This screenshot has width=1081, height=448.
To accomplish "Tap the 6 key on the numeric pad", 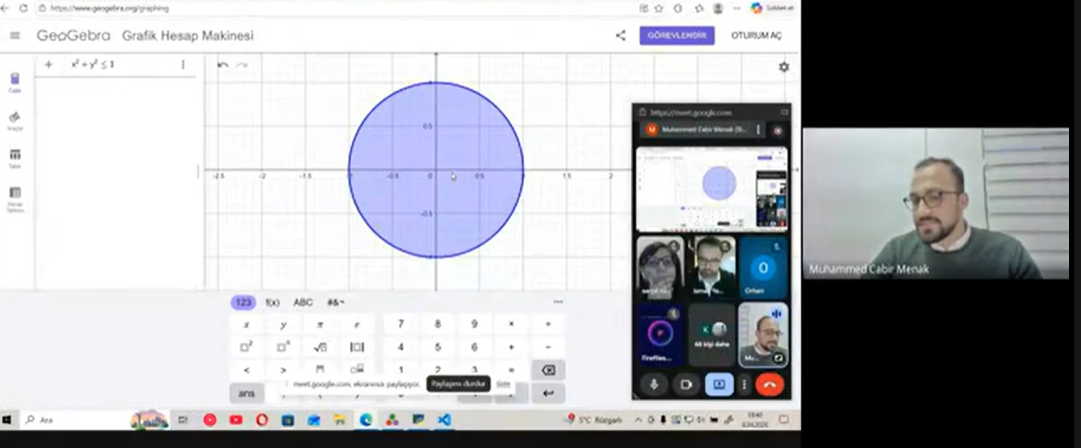I will coord(474,347).
